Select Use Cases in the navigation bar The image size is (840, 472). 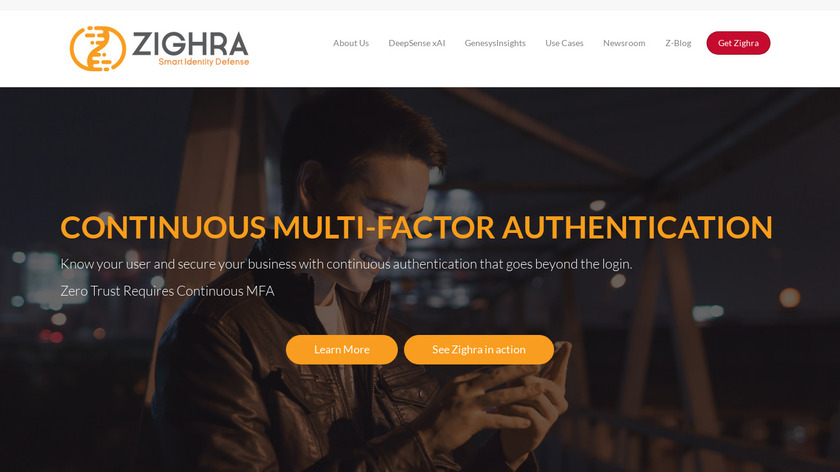(x=564, y=43)
